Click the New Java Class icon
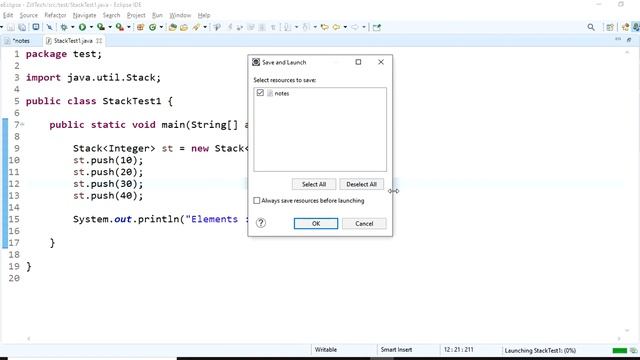Image resolution: width=640 pixels, height=360 pixels. 153,27
